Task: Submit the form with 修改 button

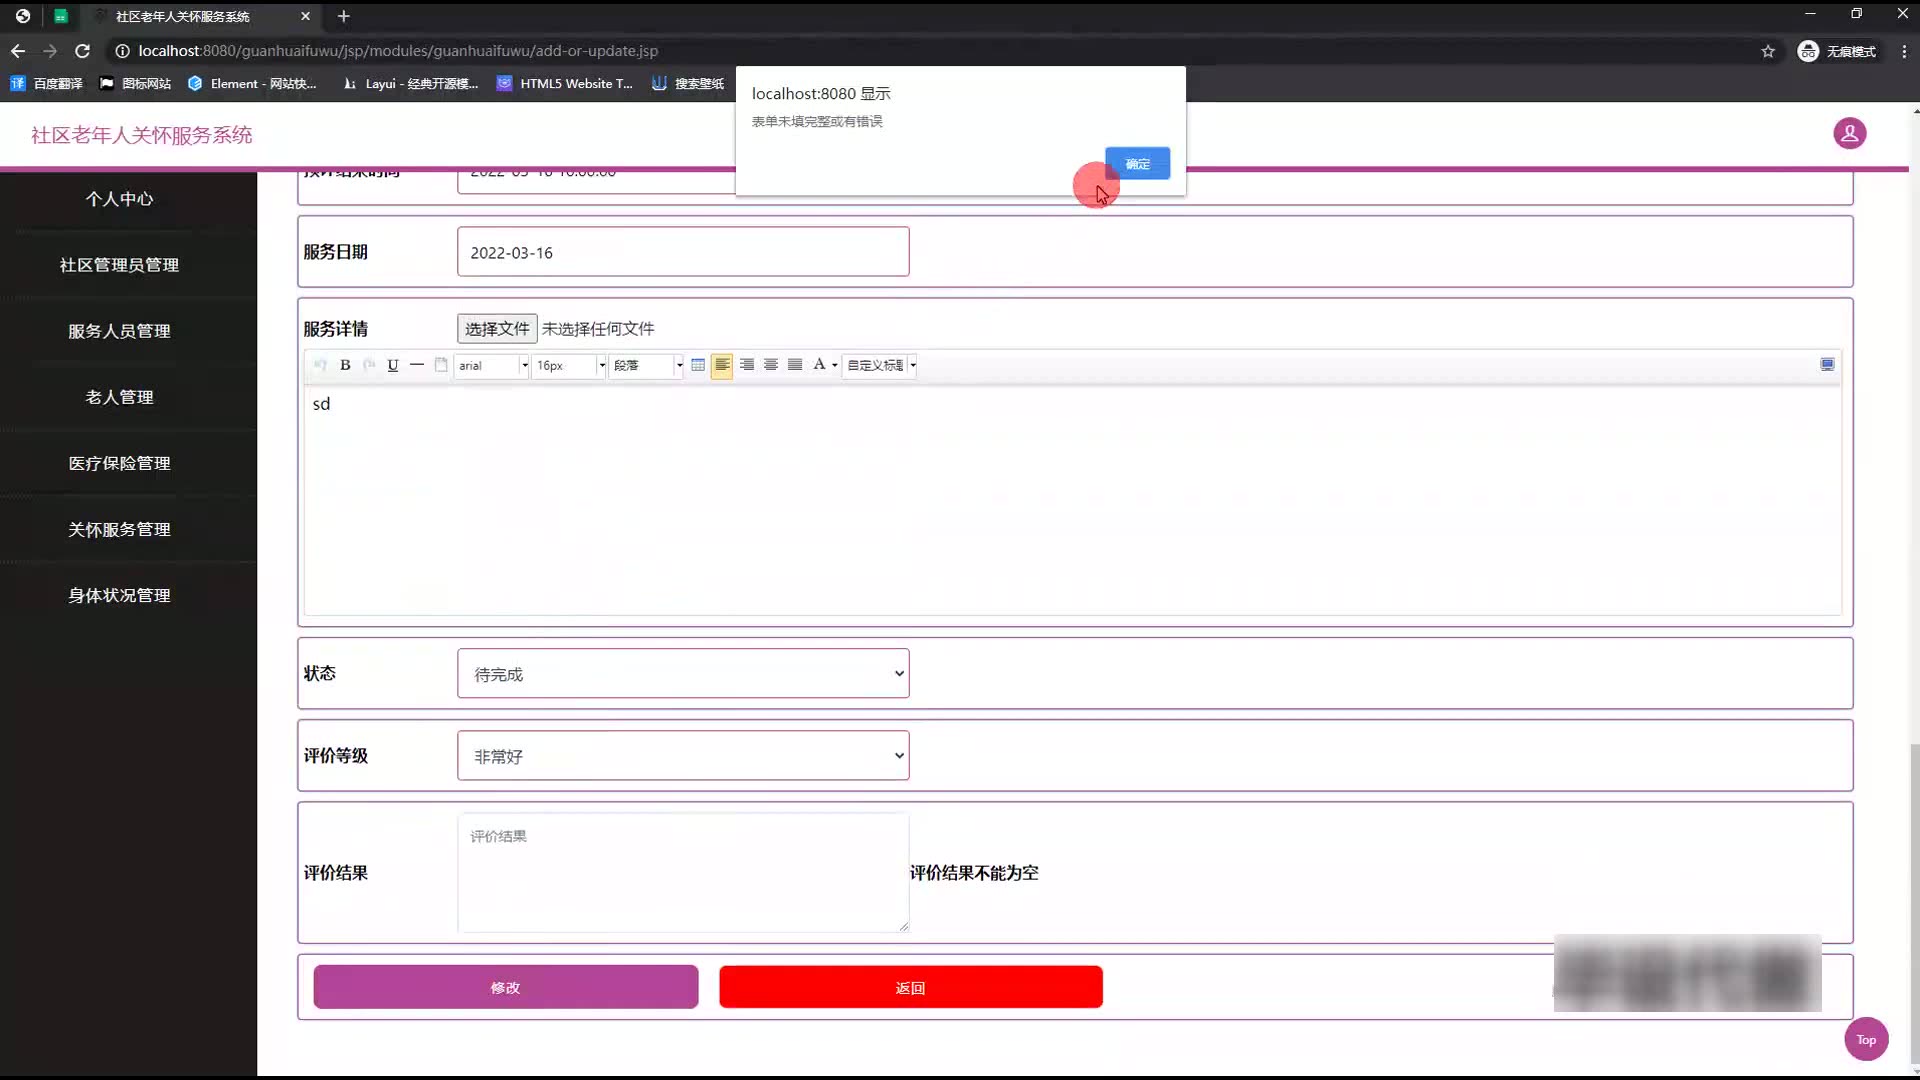Action: (506, 987)
